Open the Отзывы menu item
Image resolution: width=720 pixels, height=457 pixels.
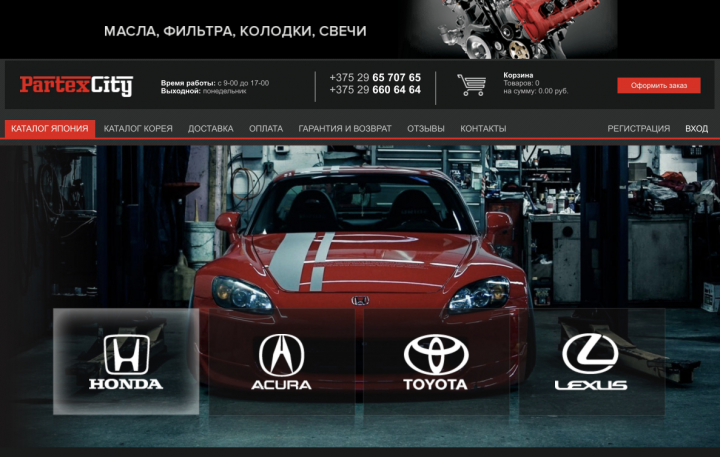click(x=426, y=129)
